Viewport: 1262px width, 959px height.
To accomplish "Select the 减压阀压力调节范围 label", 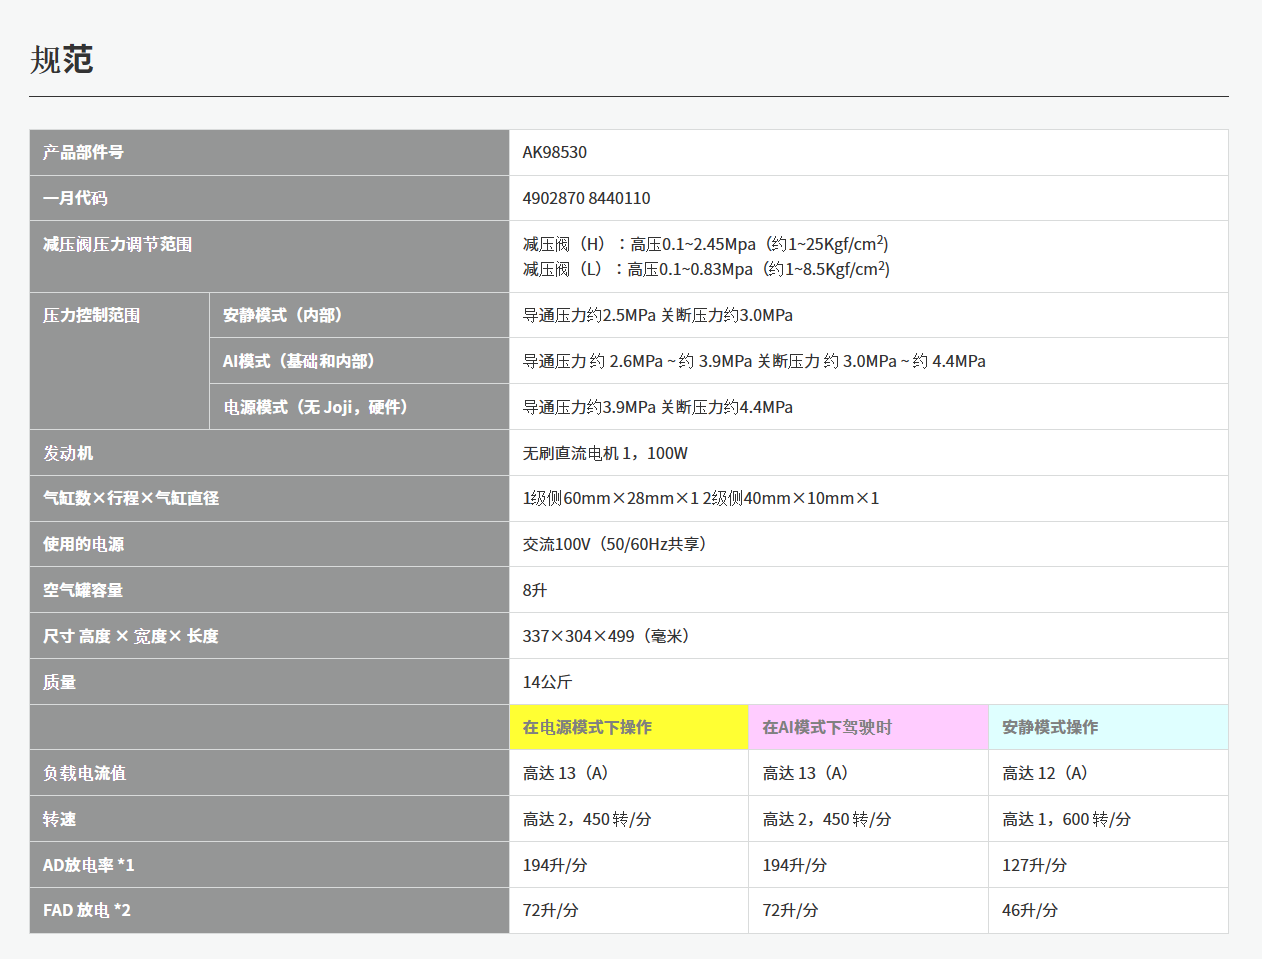I will pyautogui.click(x=269, y=256).
